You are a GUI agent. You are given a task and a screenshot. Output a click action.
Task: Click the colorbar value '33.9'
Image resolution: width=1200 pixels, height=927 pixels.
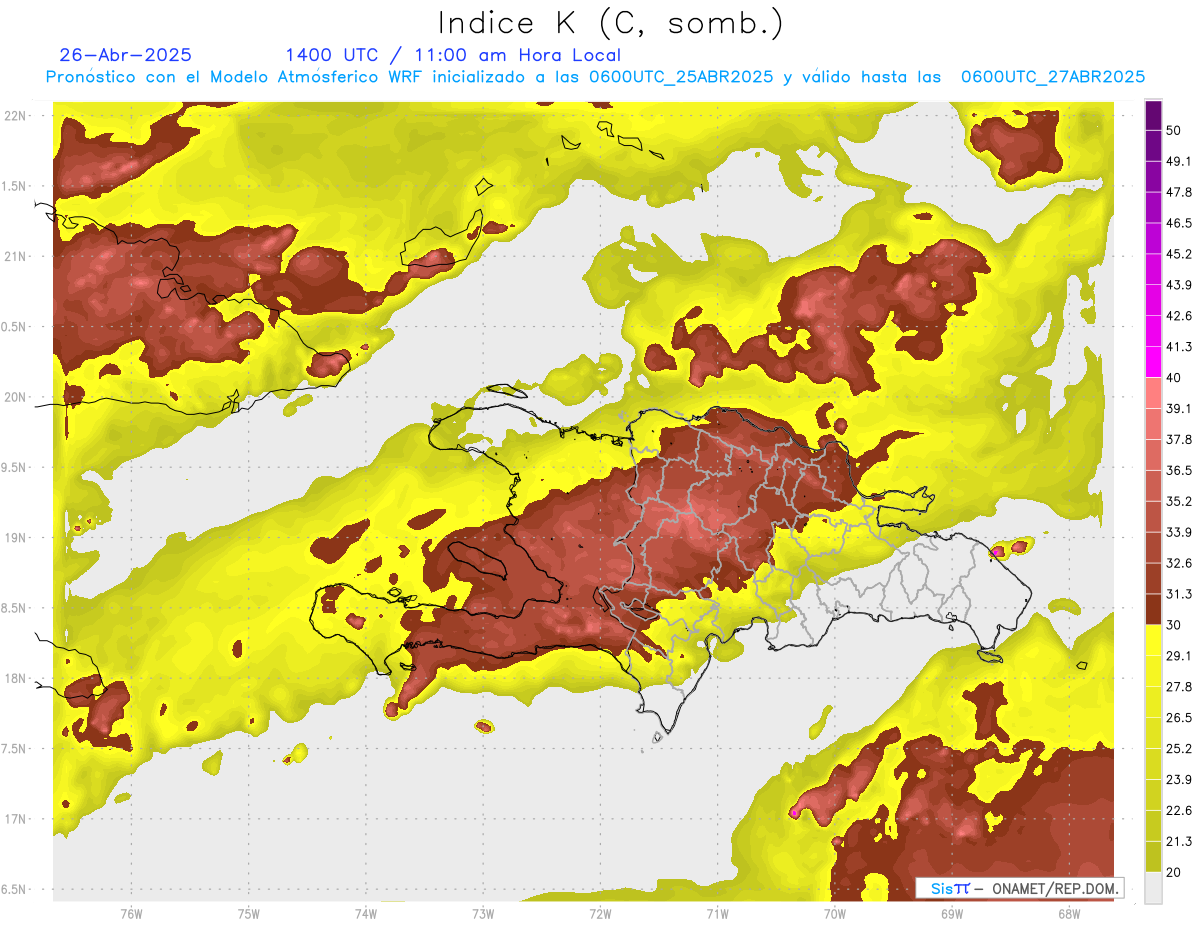pyautogui.click(x=1179, y=532)
